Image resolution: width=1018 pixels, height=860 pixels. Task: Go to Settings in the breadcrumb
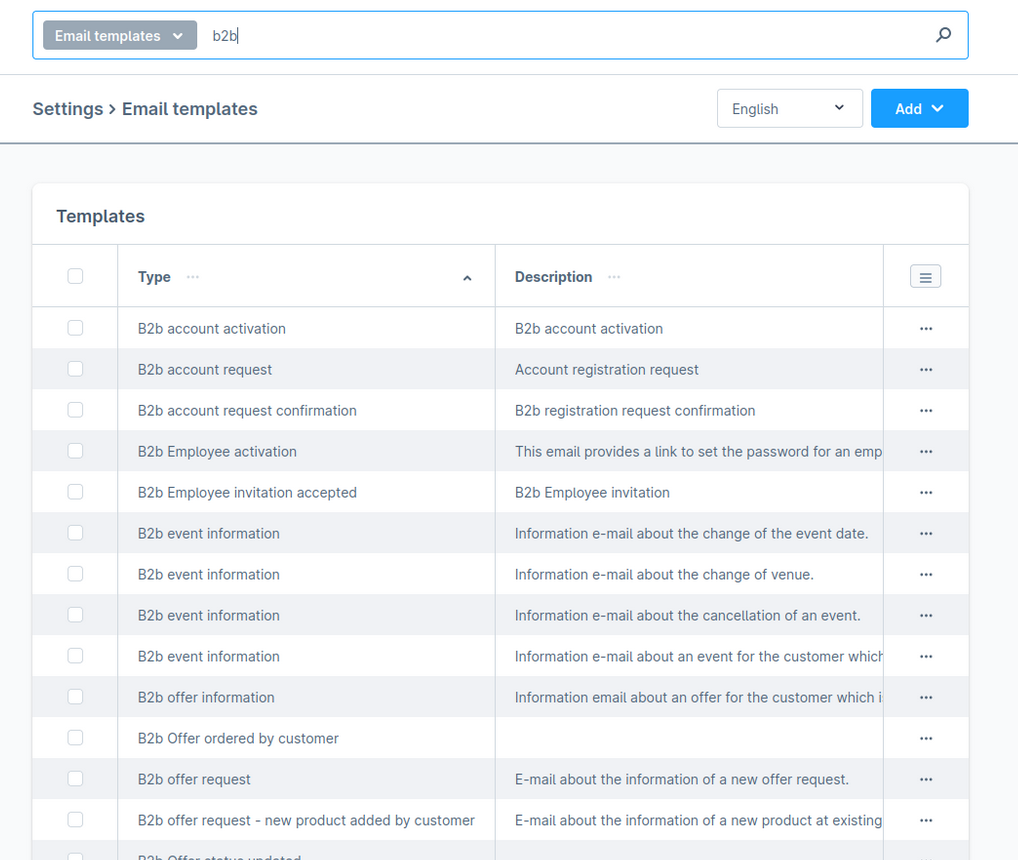[67, 109]
